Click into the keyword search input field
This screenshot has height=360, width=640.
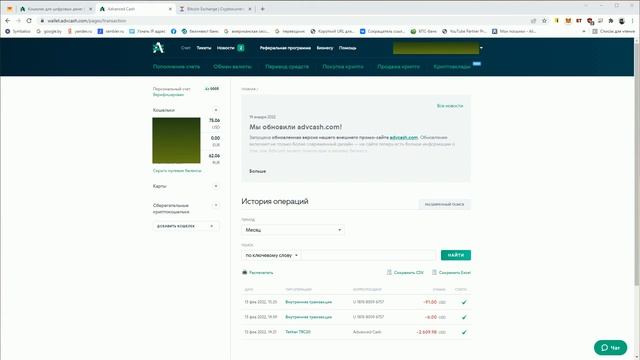click(369, 255)
